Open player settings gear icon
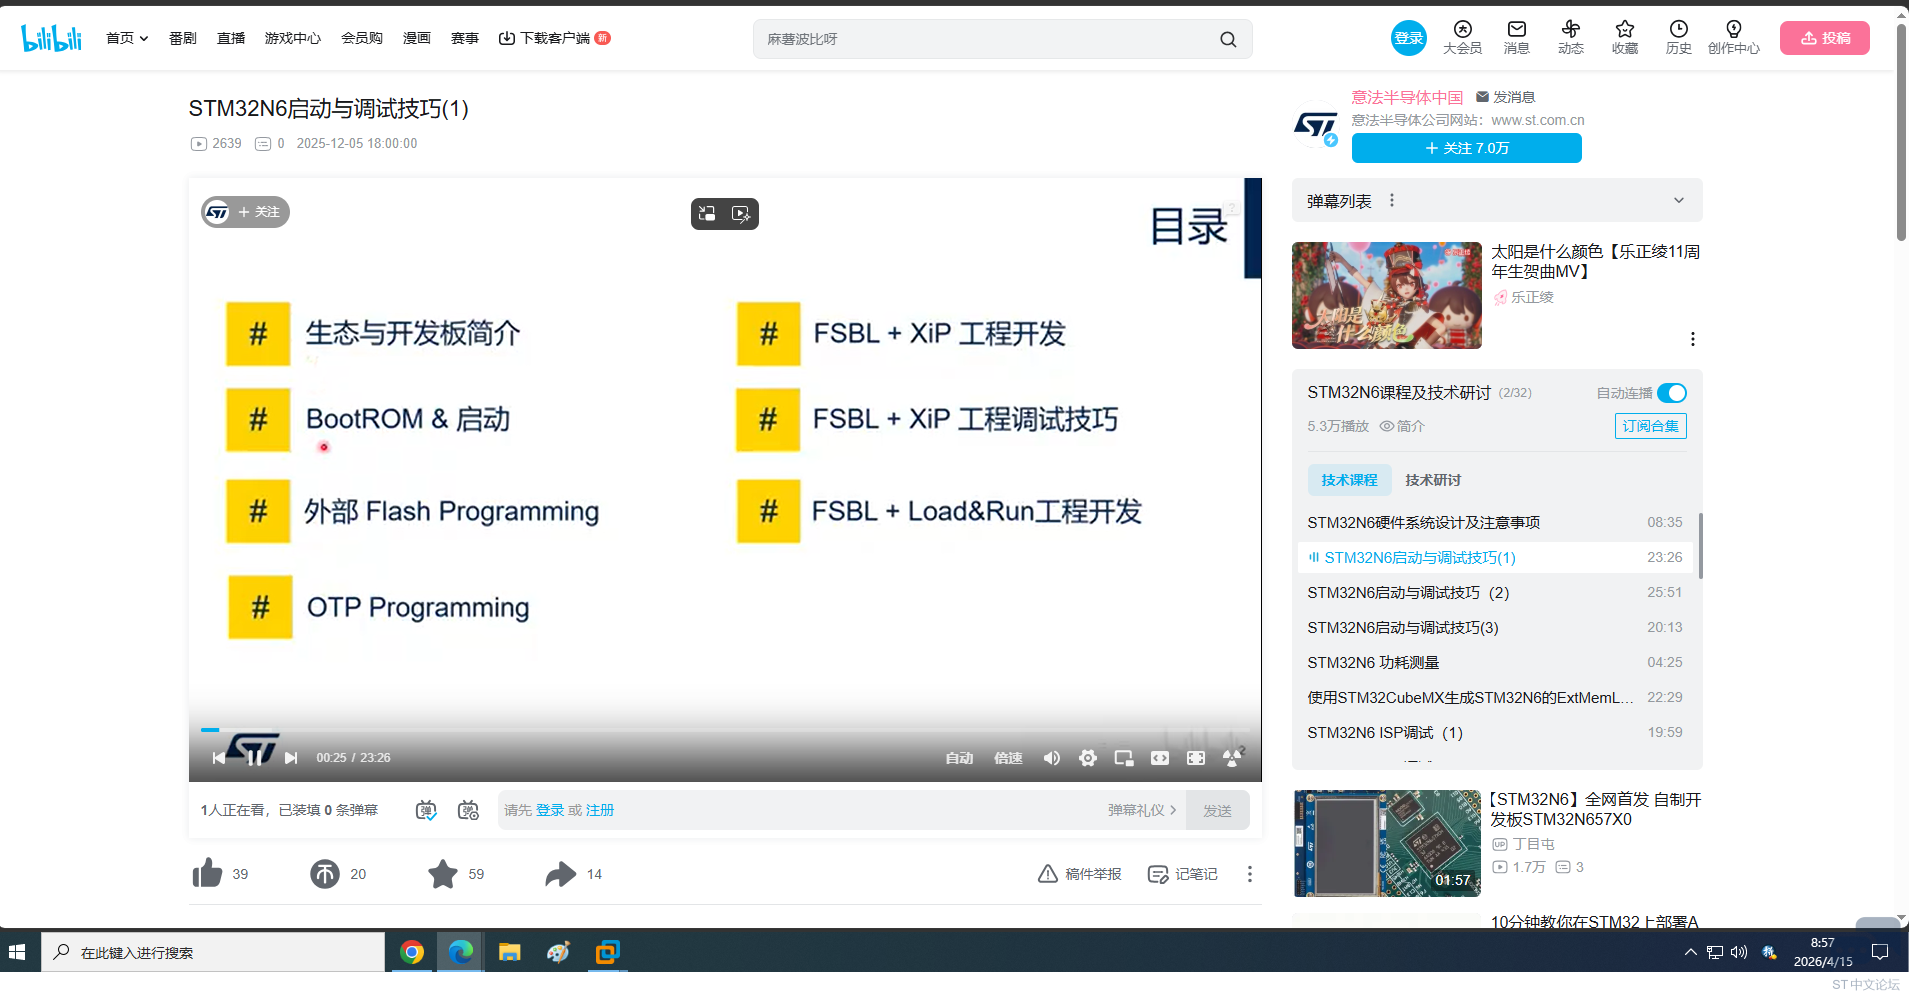The width and height of the screenshot is (1909, 1000). click(1087, 758)
